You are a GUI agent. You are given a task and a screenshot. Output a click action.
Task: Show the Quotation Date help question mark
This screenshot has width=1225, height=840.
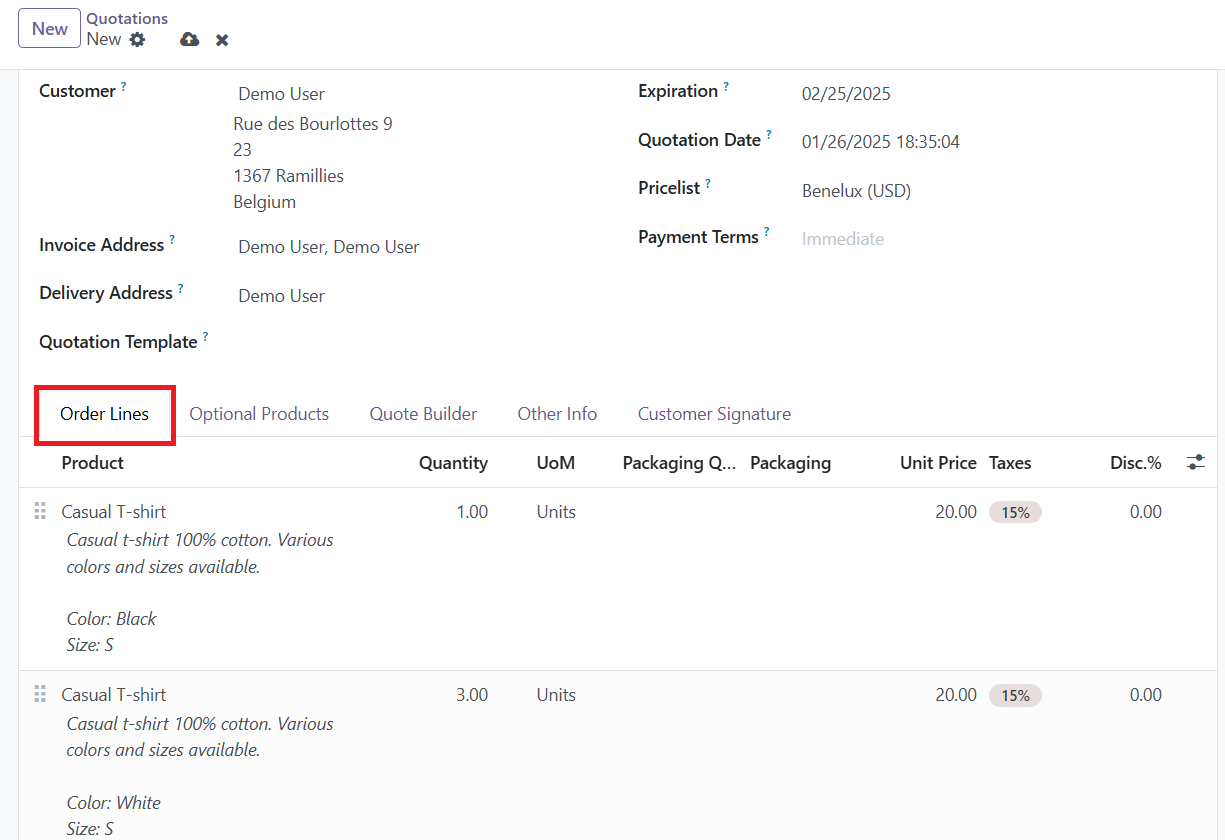(x=769, y=136)
